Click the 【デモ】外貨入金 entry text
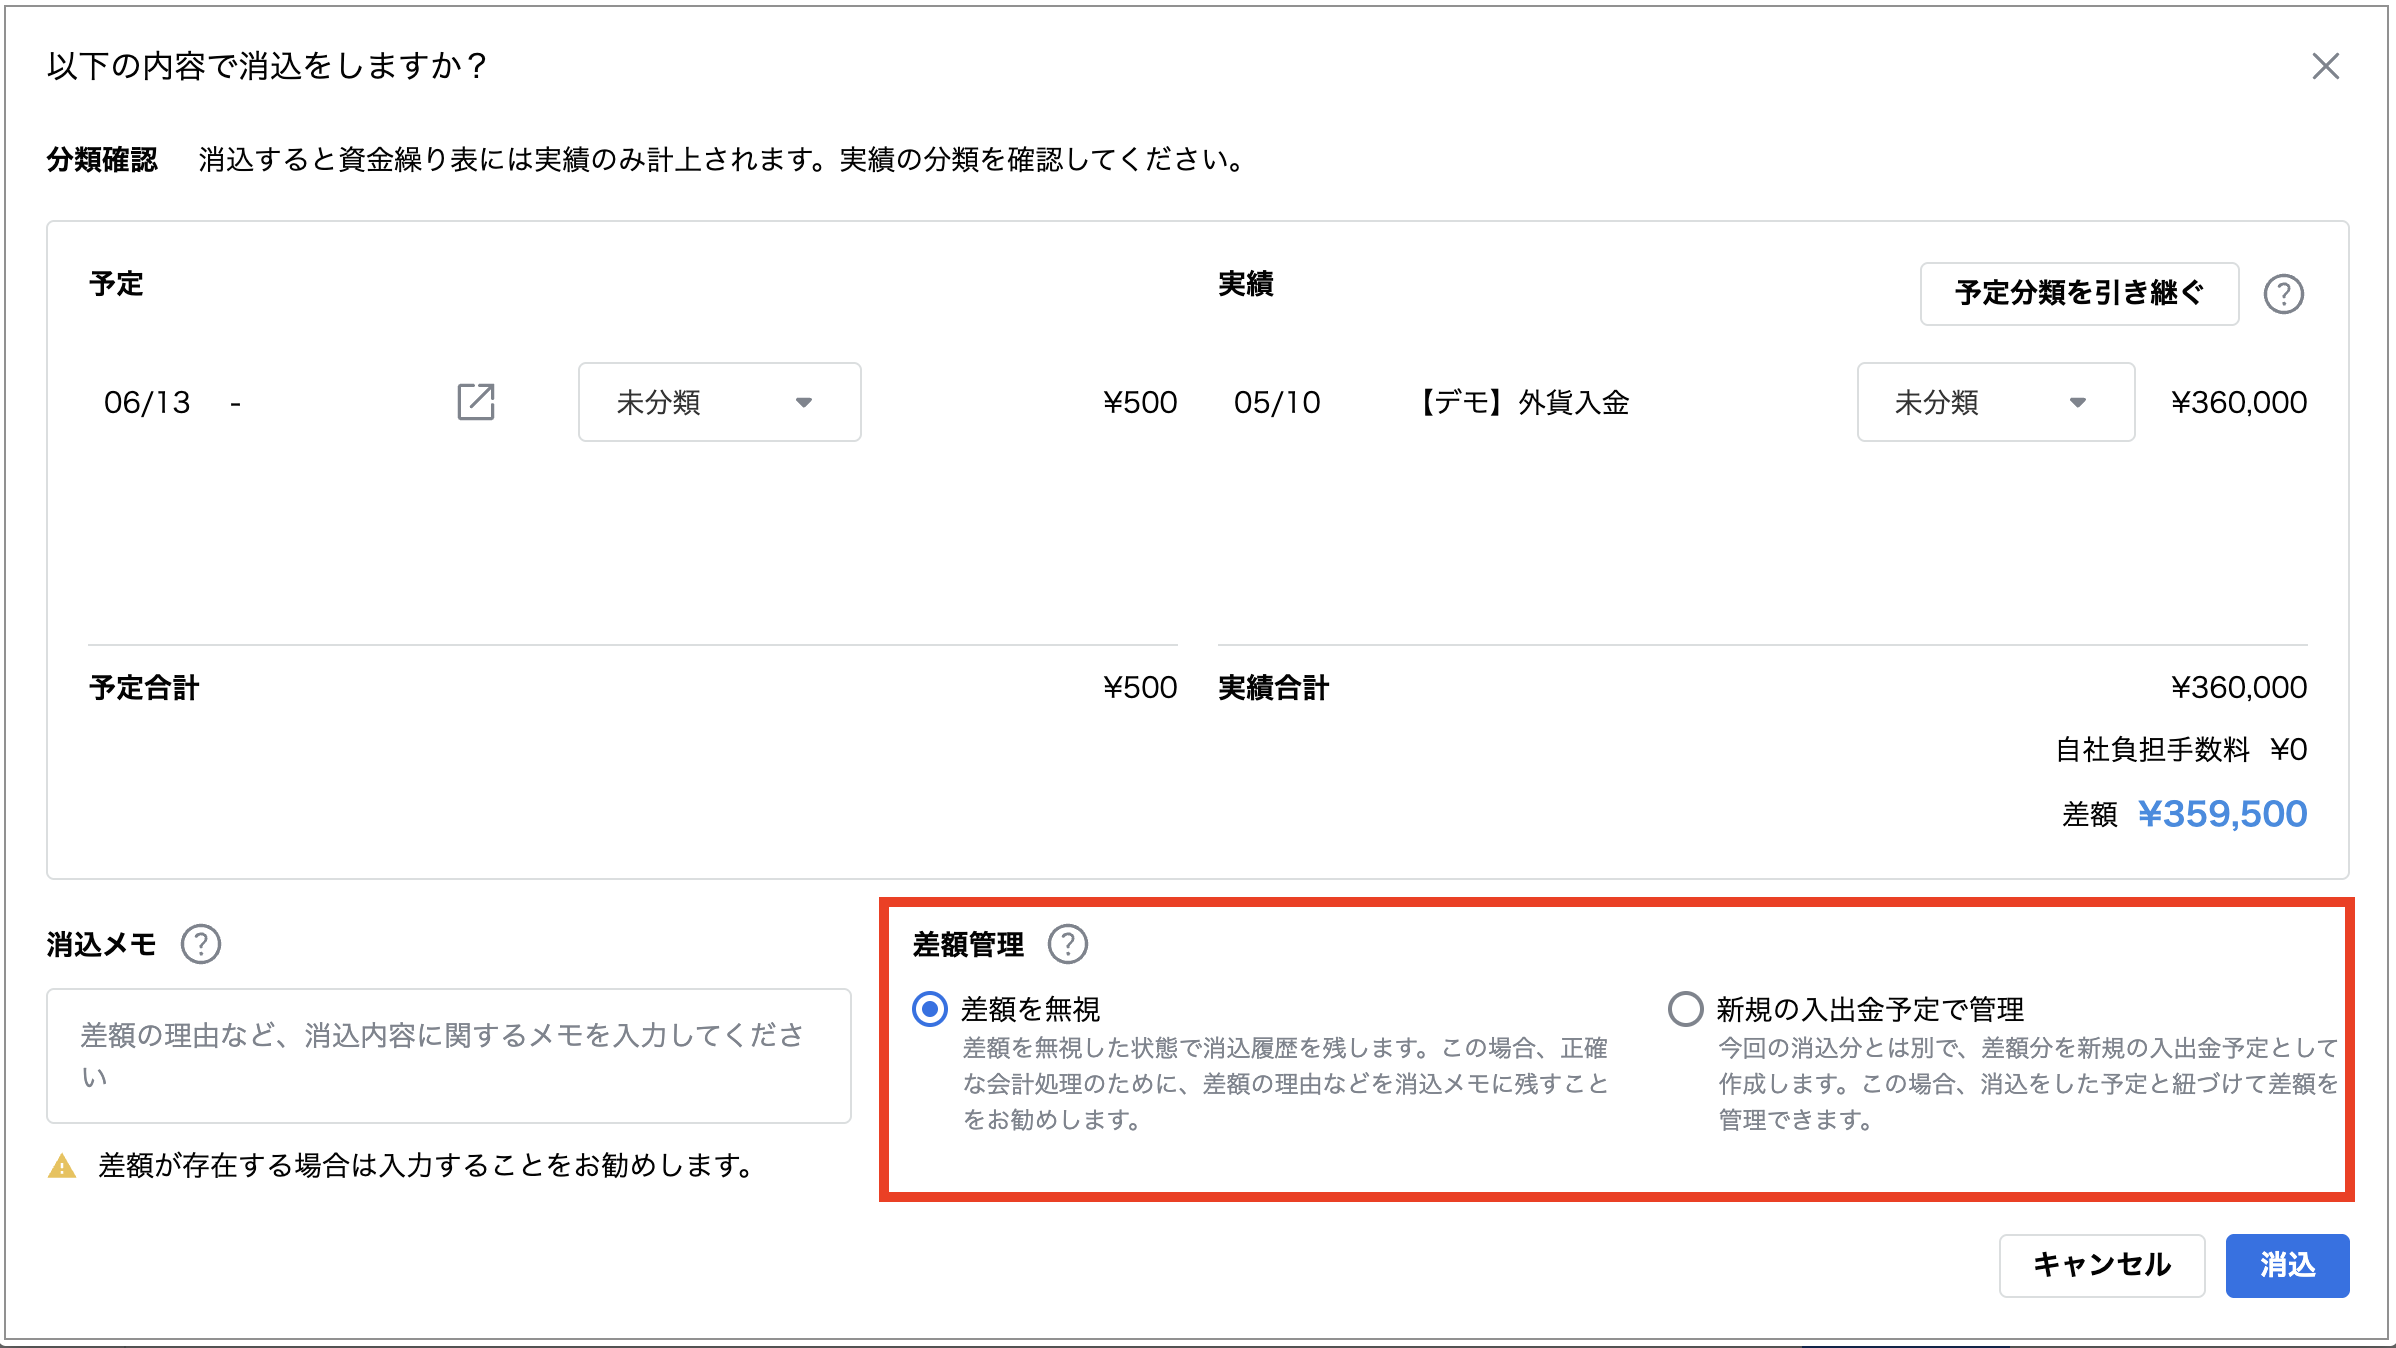Screen dimensions: 2396x1348 coord(1521,402)
